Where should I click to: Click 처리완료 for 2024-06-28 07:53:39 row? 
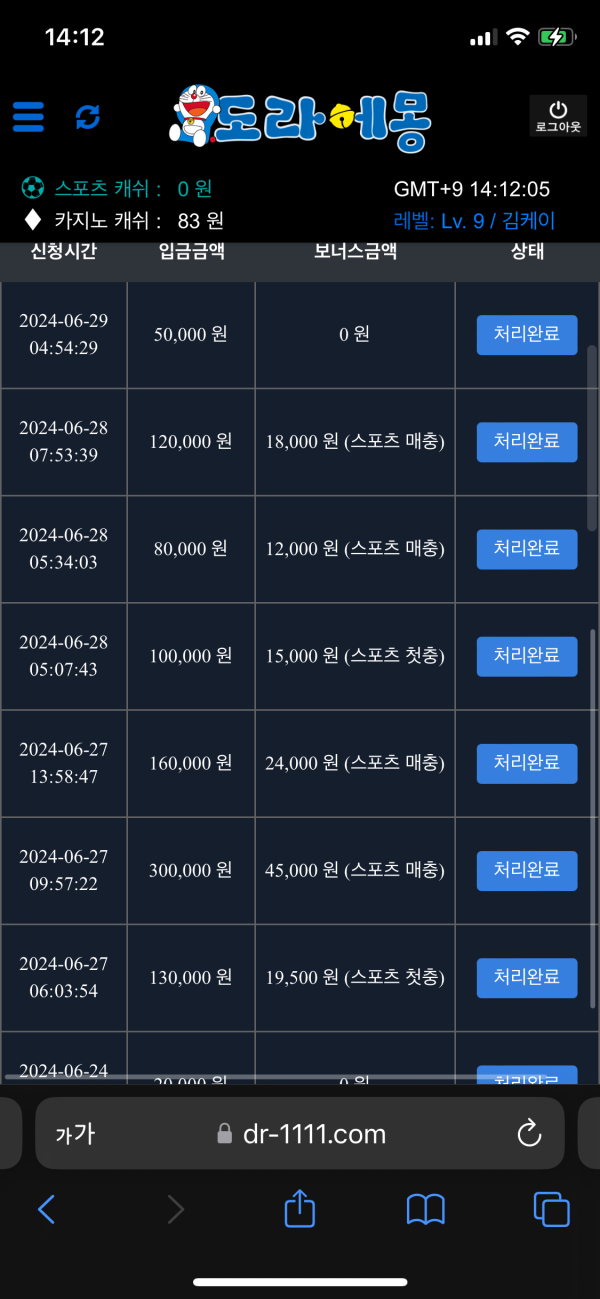pyautogui.click(x=527, y=442)
